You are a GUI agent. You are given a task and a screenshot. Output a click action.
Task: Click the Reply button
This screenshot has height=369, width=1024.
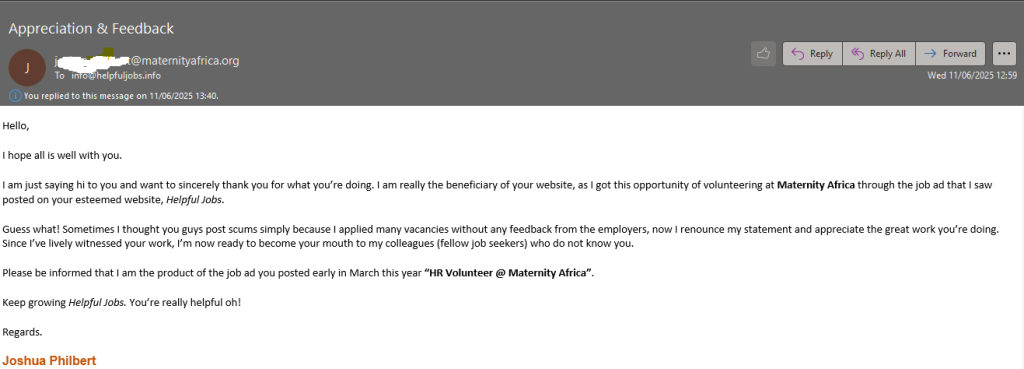point(812,54)
